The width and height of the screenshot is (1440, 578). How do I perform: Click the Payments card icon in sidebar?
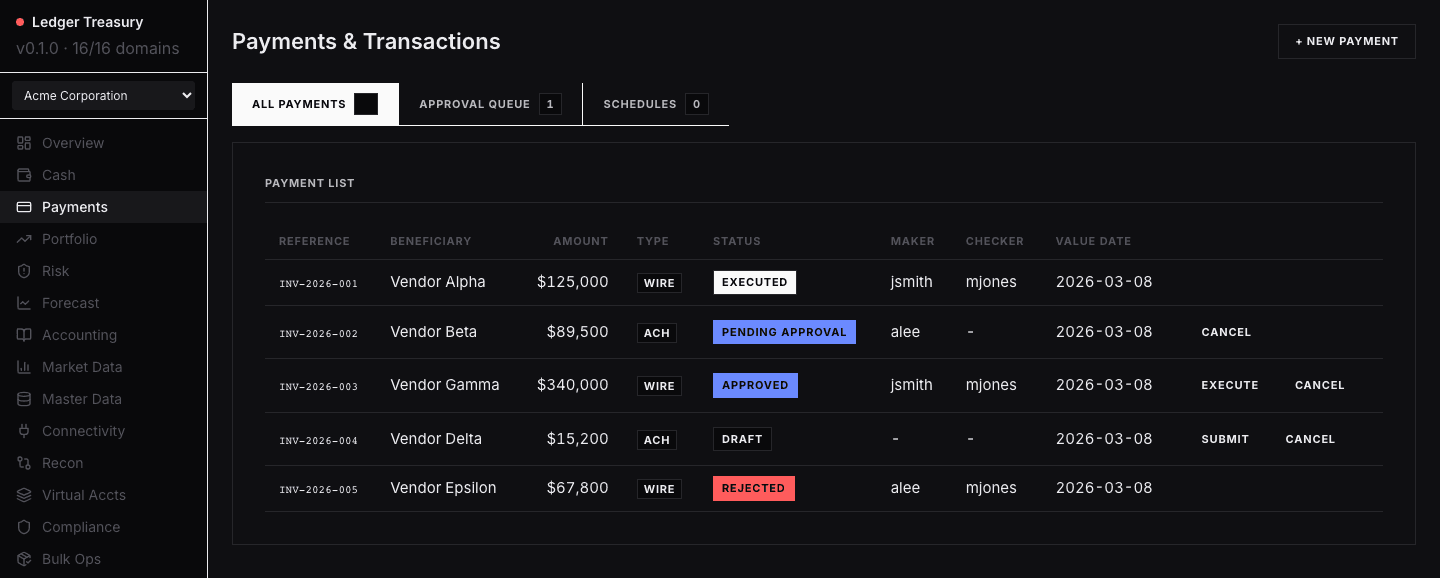pyautogui.click(x=24, y=207)
